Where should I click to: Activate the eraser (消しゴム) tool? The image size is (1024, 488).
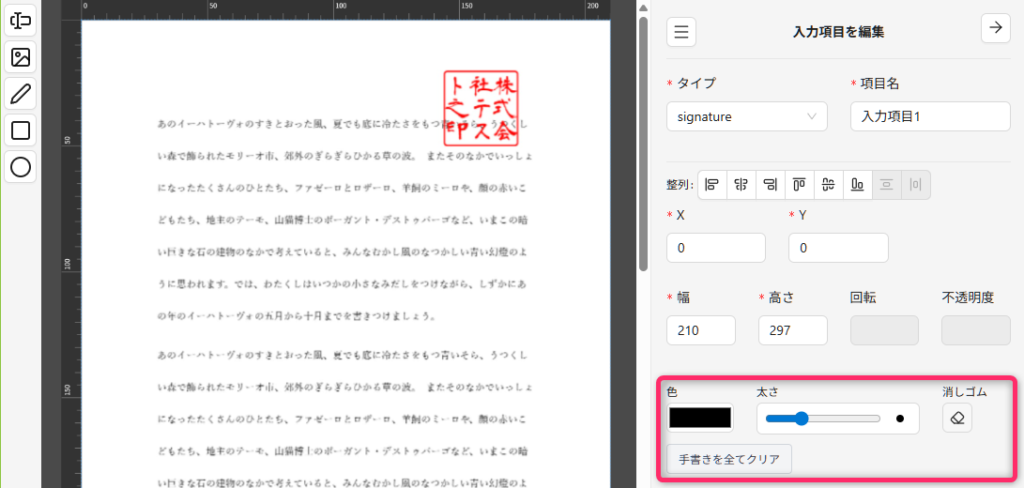tap(957, 419)
